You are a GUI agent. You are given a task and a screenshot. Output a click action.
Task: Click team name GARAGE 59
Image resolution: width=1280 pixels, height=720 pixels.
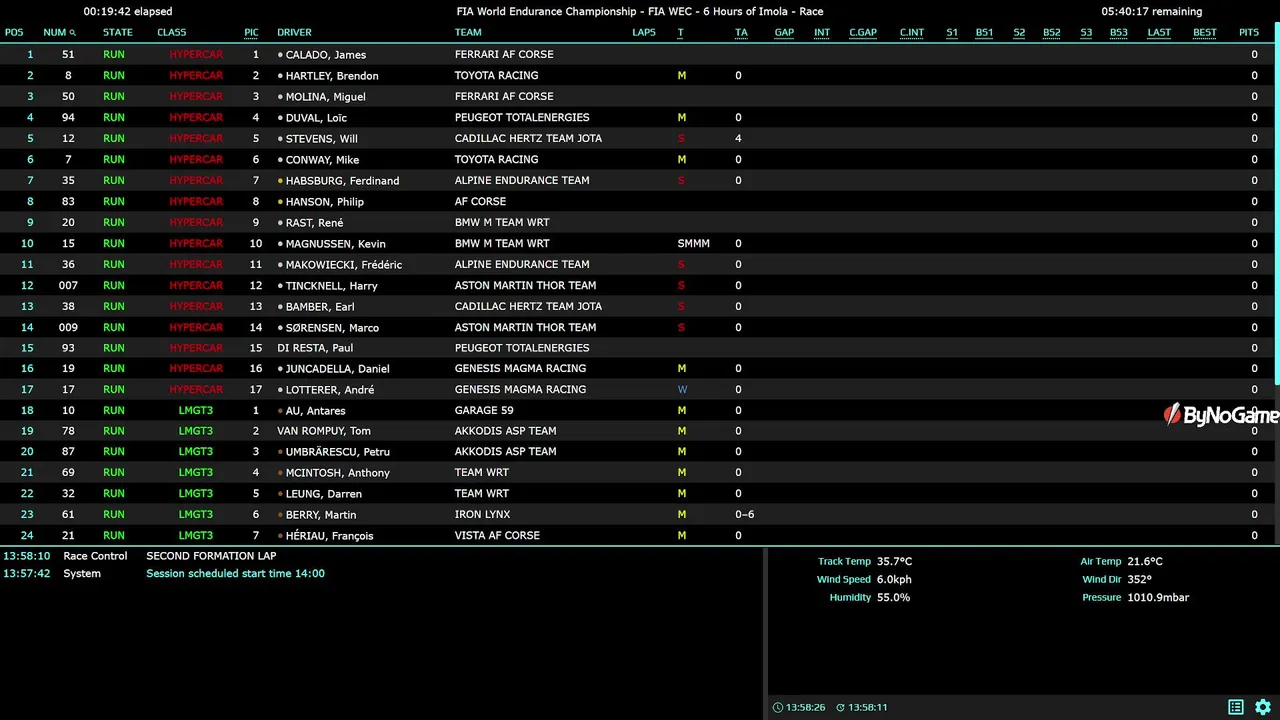[x=484, y=411]
